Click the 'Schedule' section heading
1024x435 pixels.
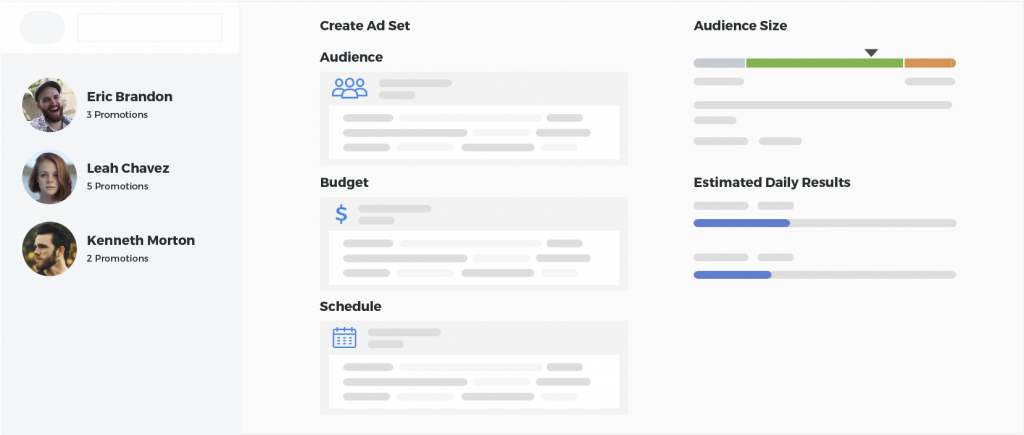351,306
